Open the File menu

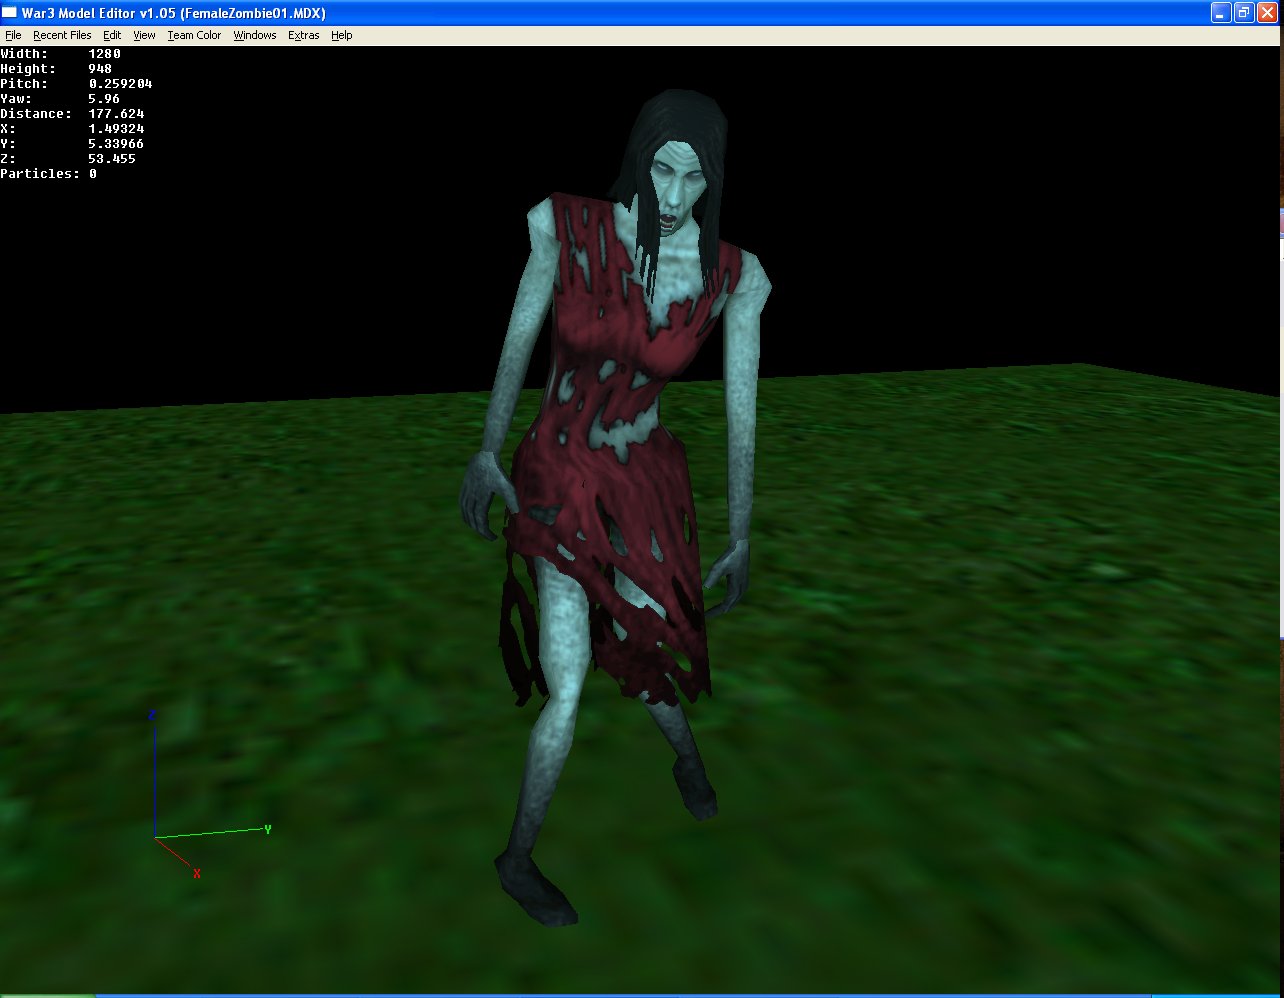13,35
